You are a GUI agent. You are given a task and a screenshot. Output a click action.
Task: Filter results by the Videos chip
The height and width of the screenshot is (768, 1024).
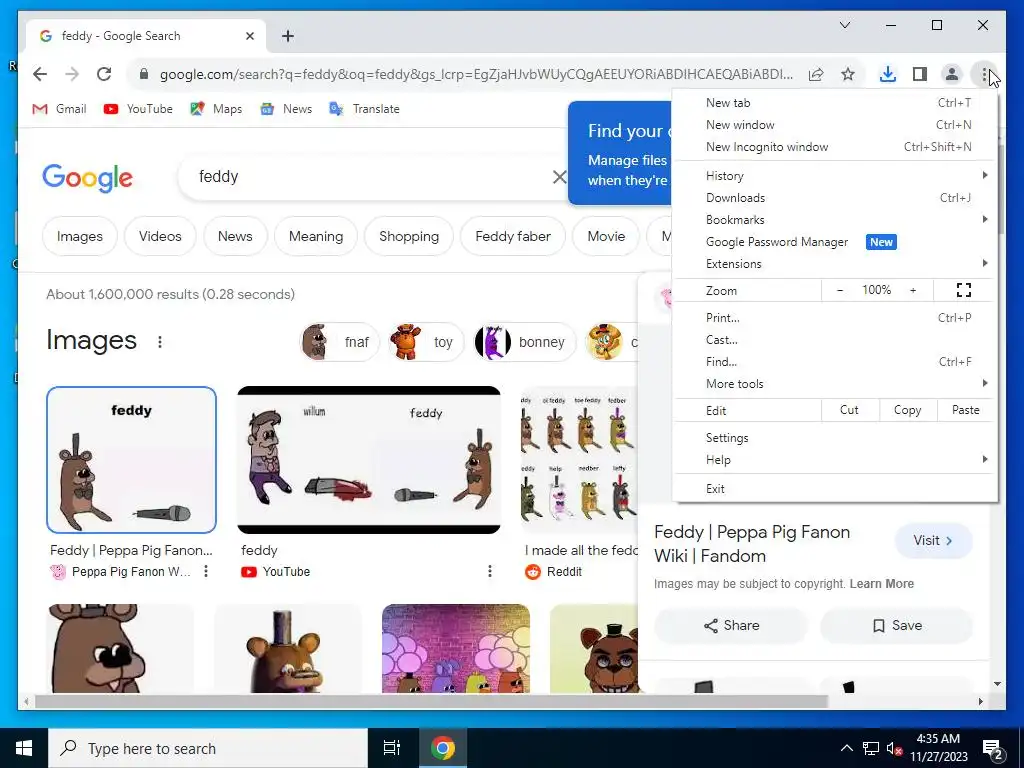point(160,236)
